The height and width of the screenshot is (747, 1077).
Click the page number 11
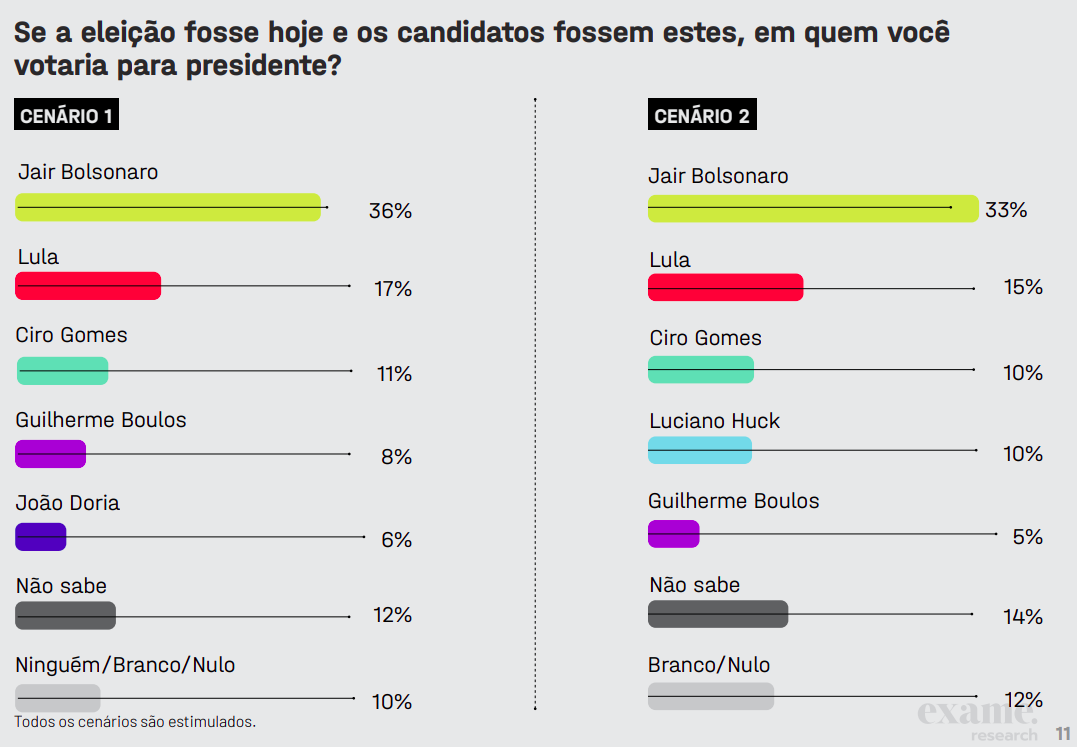tap(1063, 733)
